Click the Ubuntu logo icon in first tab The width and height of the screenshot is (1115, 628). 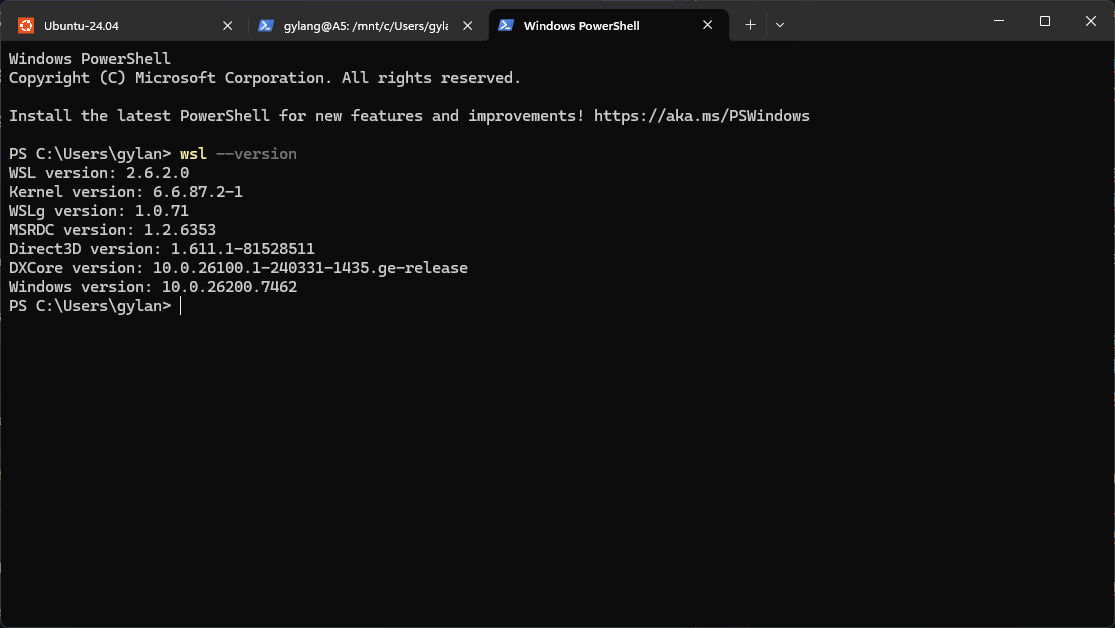[x=26, y=25]
